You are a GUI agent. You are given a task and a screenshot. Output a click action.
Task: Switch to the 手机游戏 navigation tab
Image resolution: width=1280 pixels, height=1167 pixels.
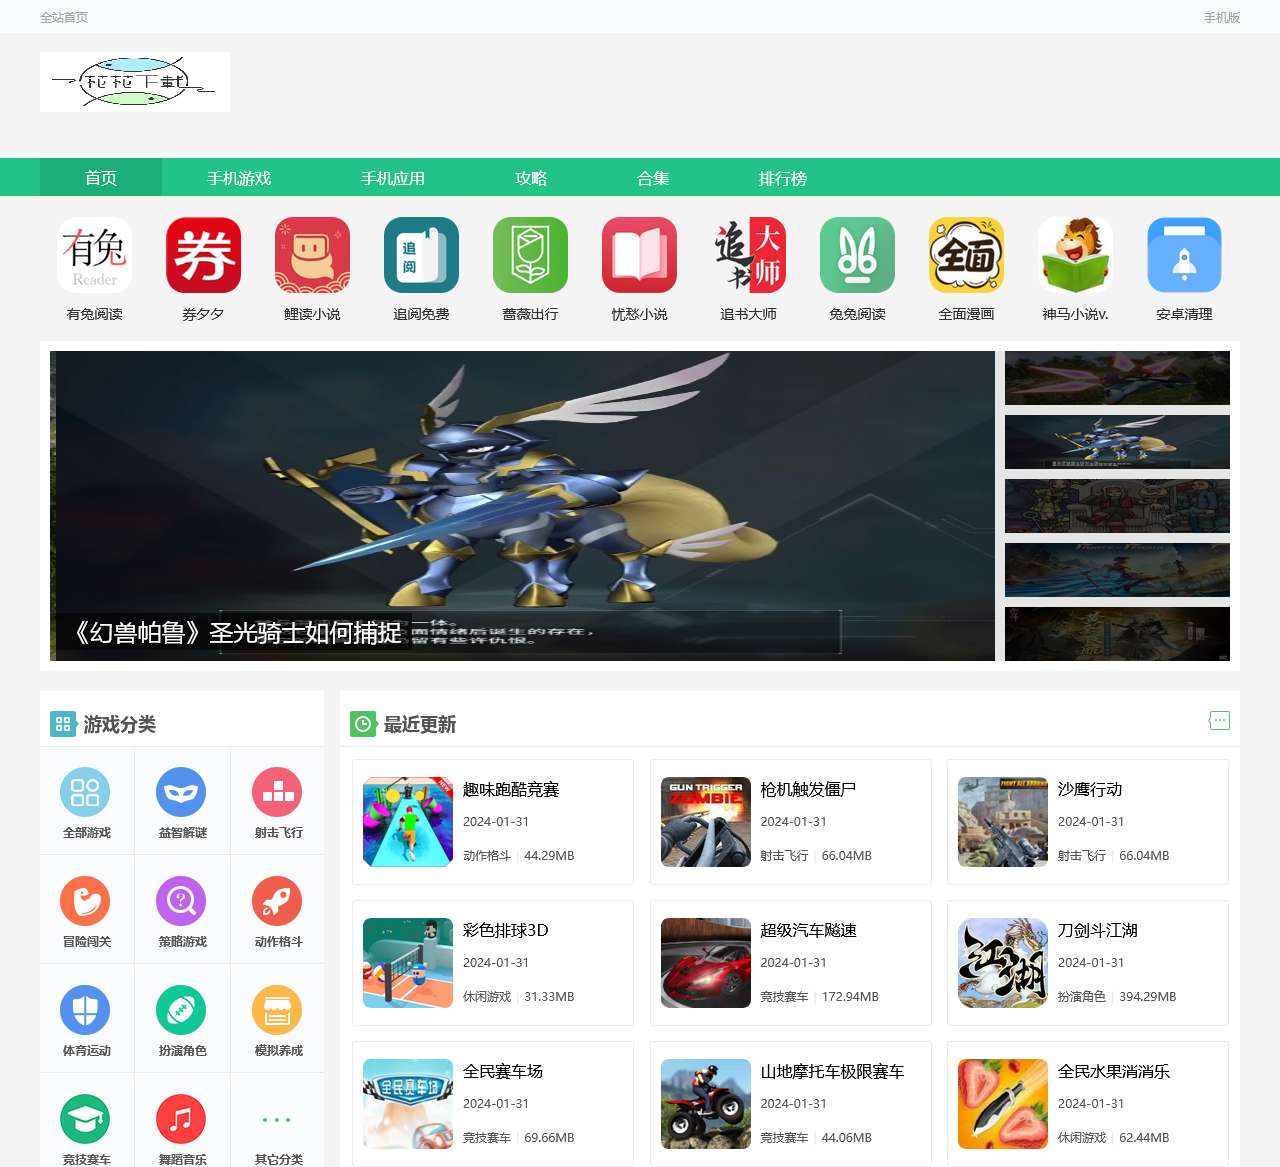(x=239, y=178)
